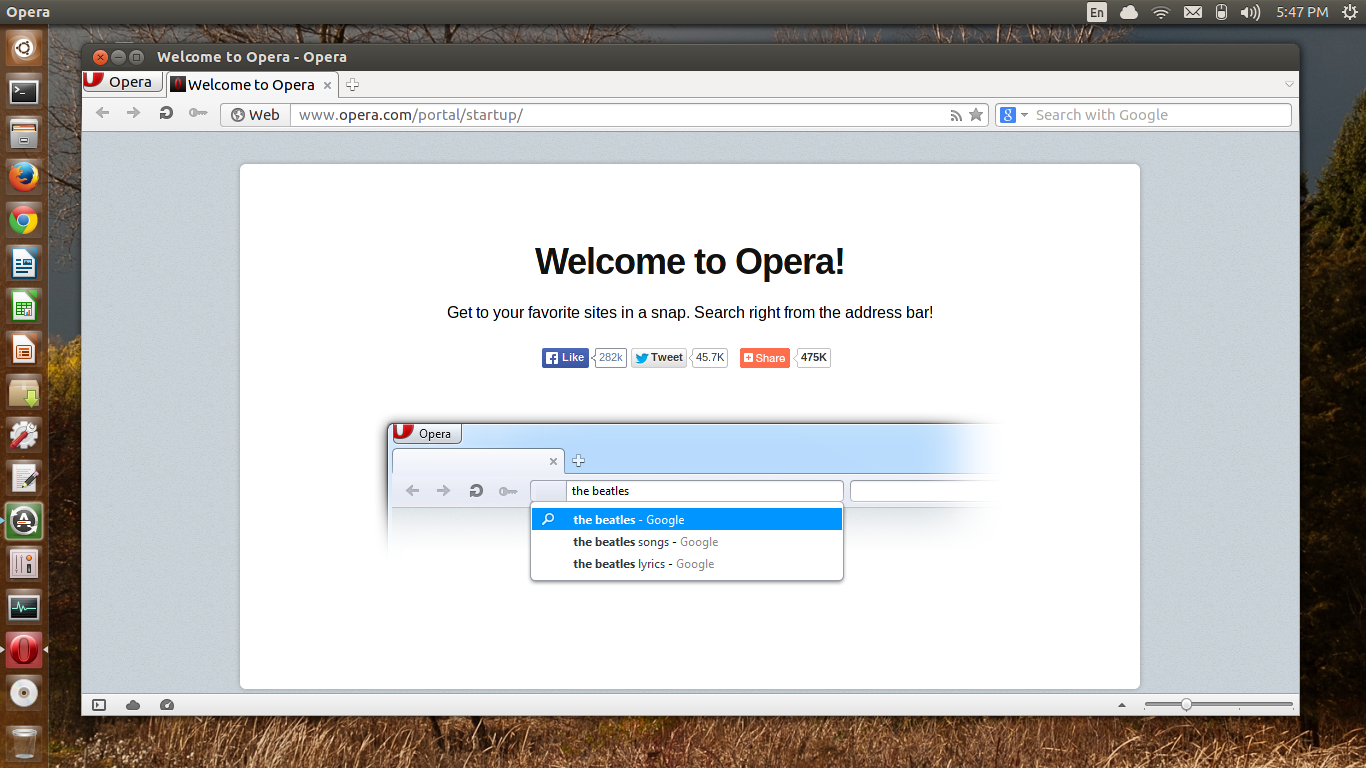Open the Wi-Fi network indicator
The image size is (1366, 768).
(1161, 12)
